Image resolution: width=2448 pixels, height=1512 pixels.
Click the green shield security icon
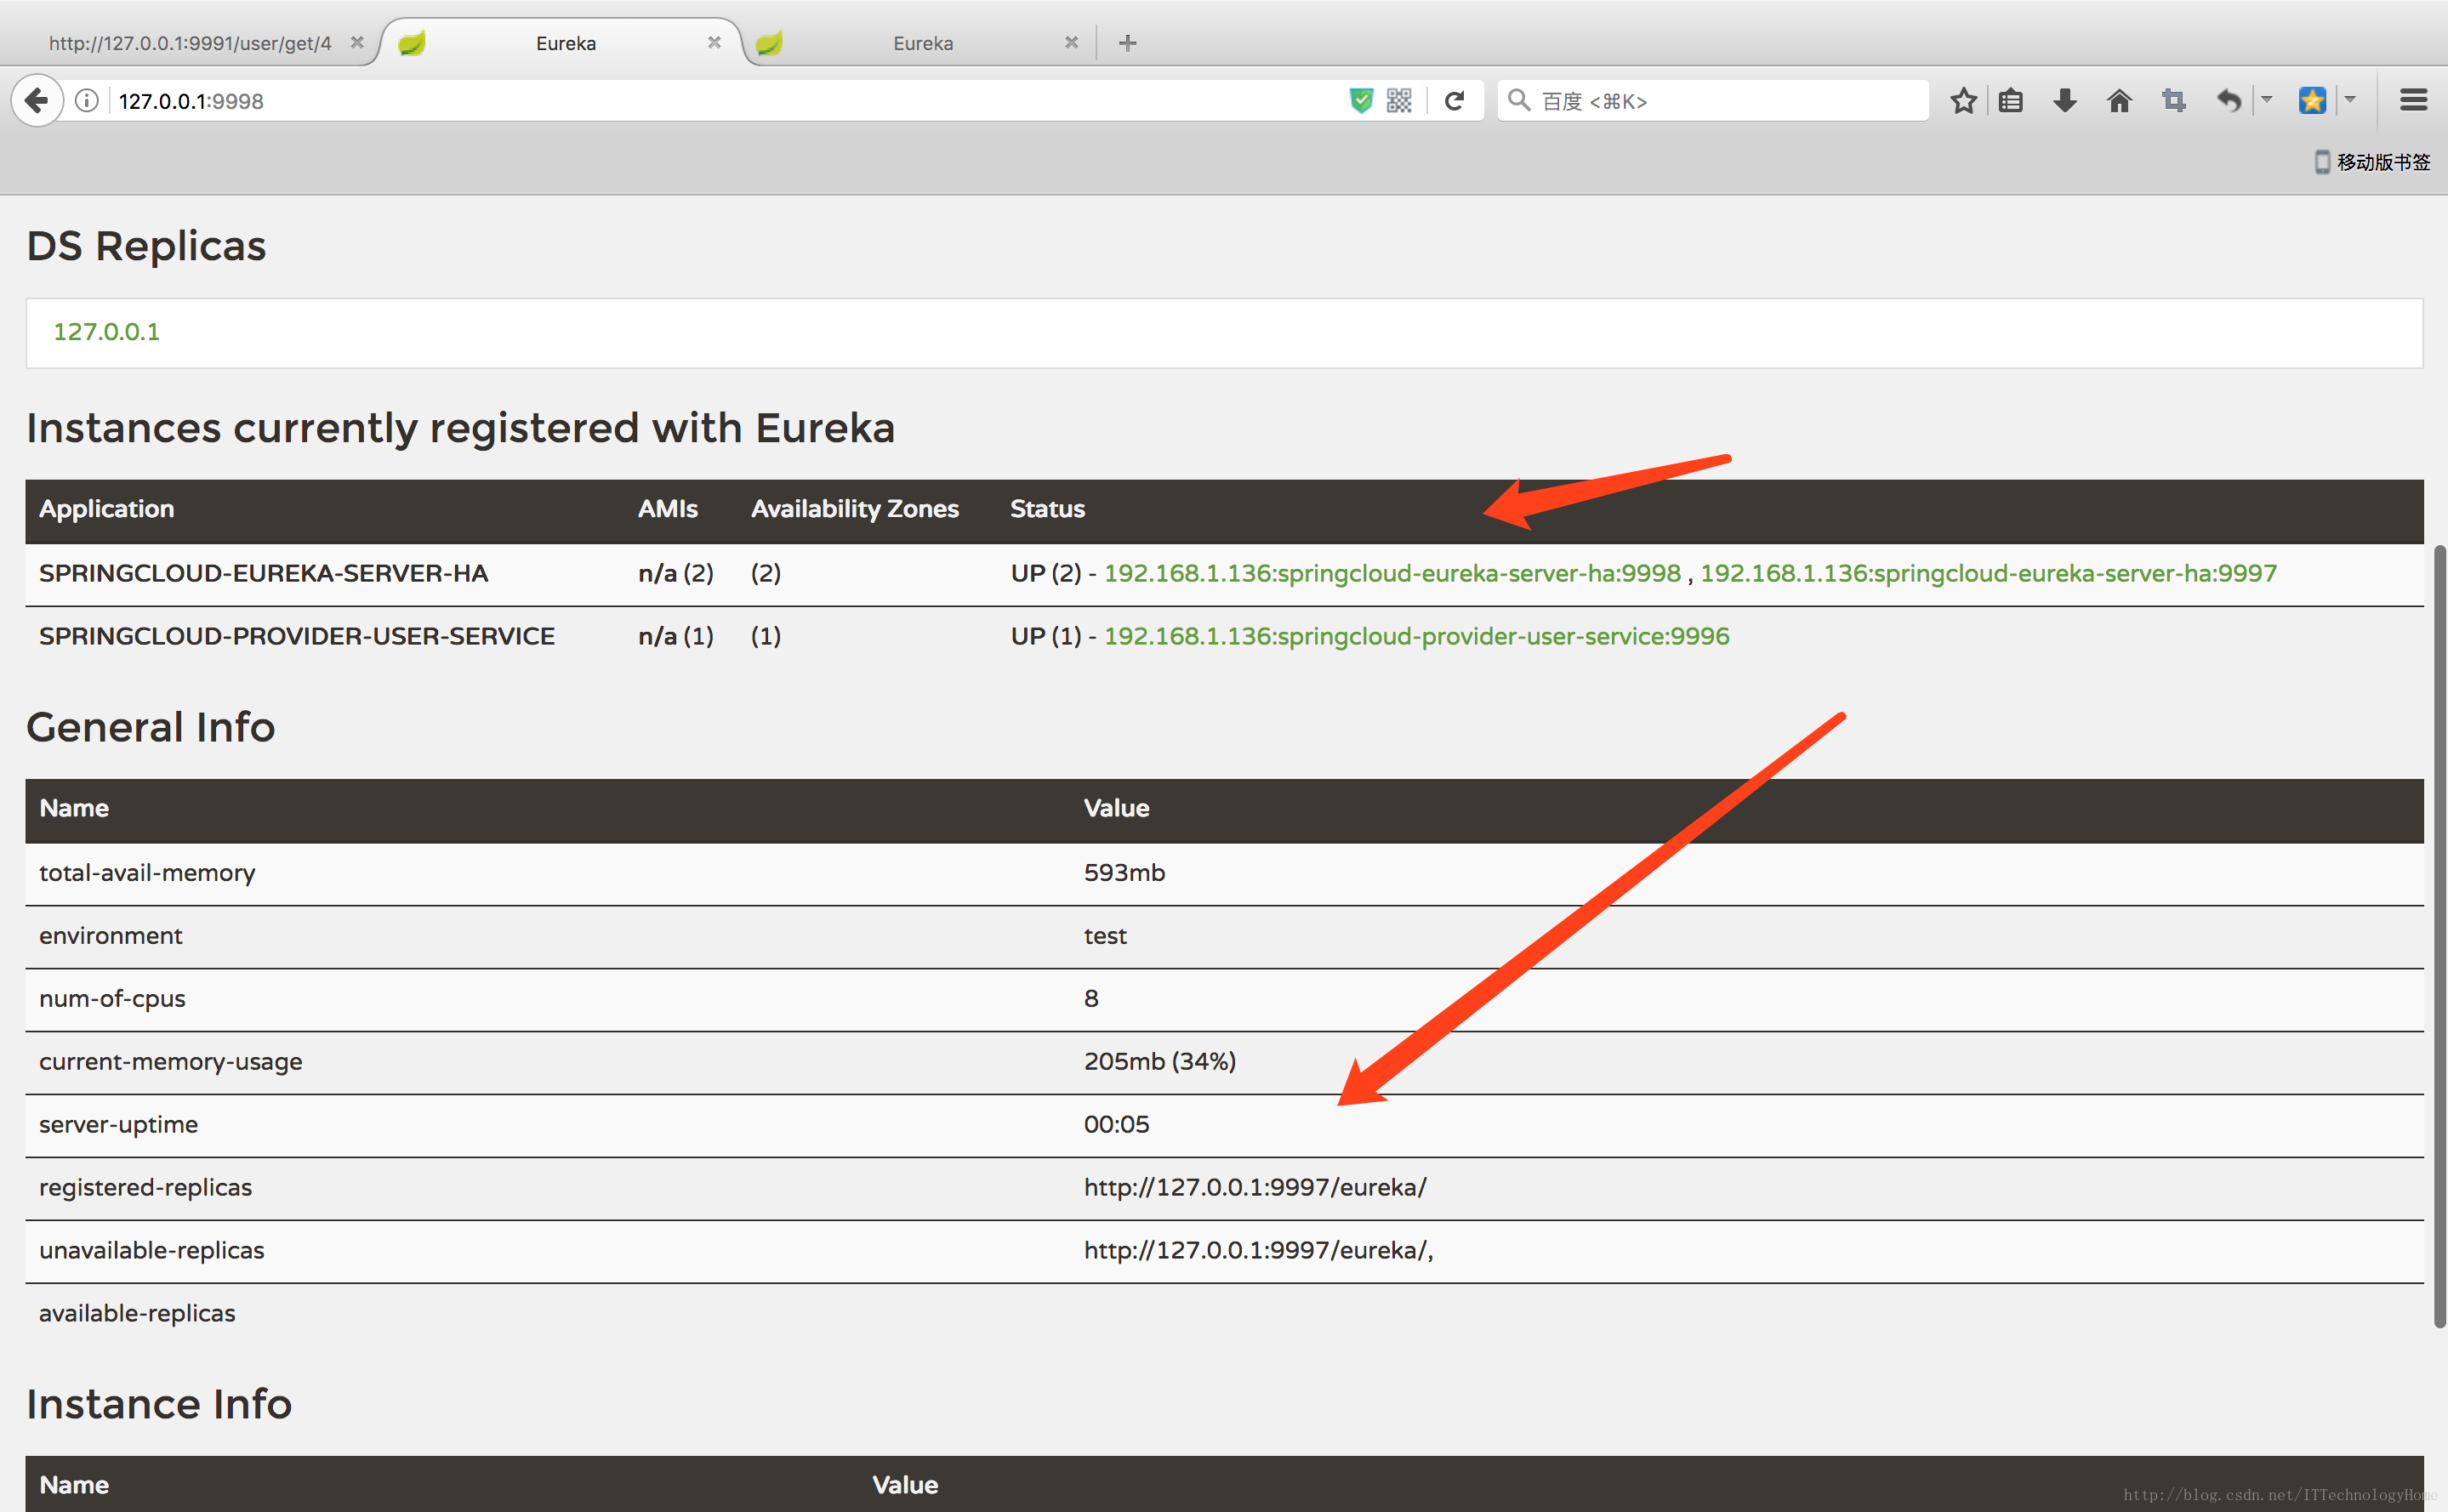1361,101
